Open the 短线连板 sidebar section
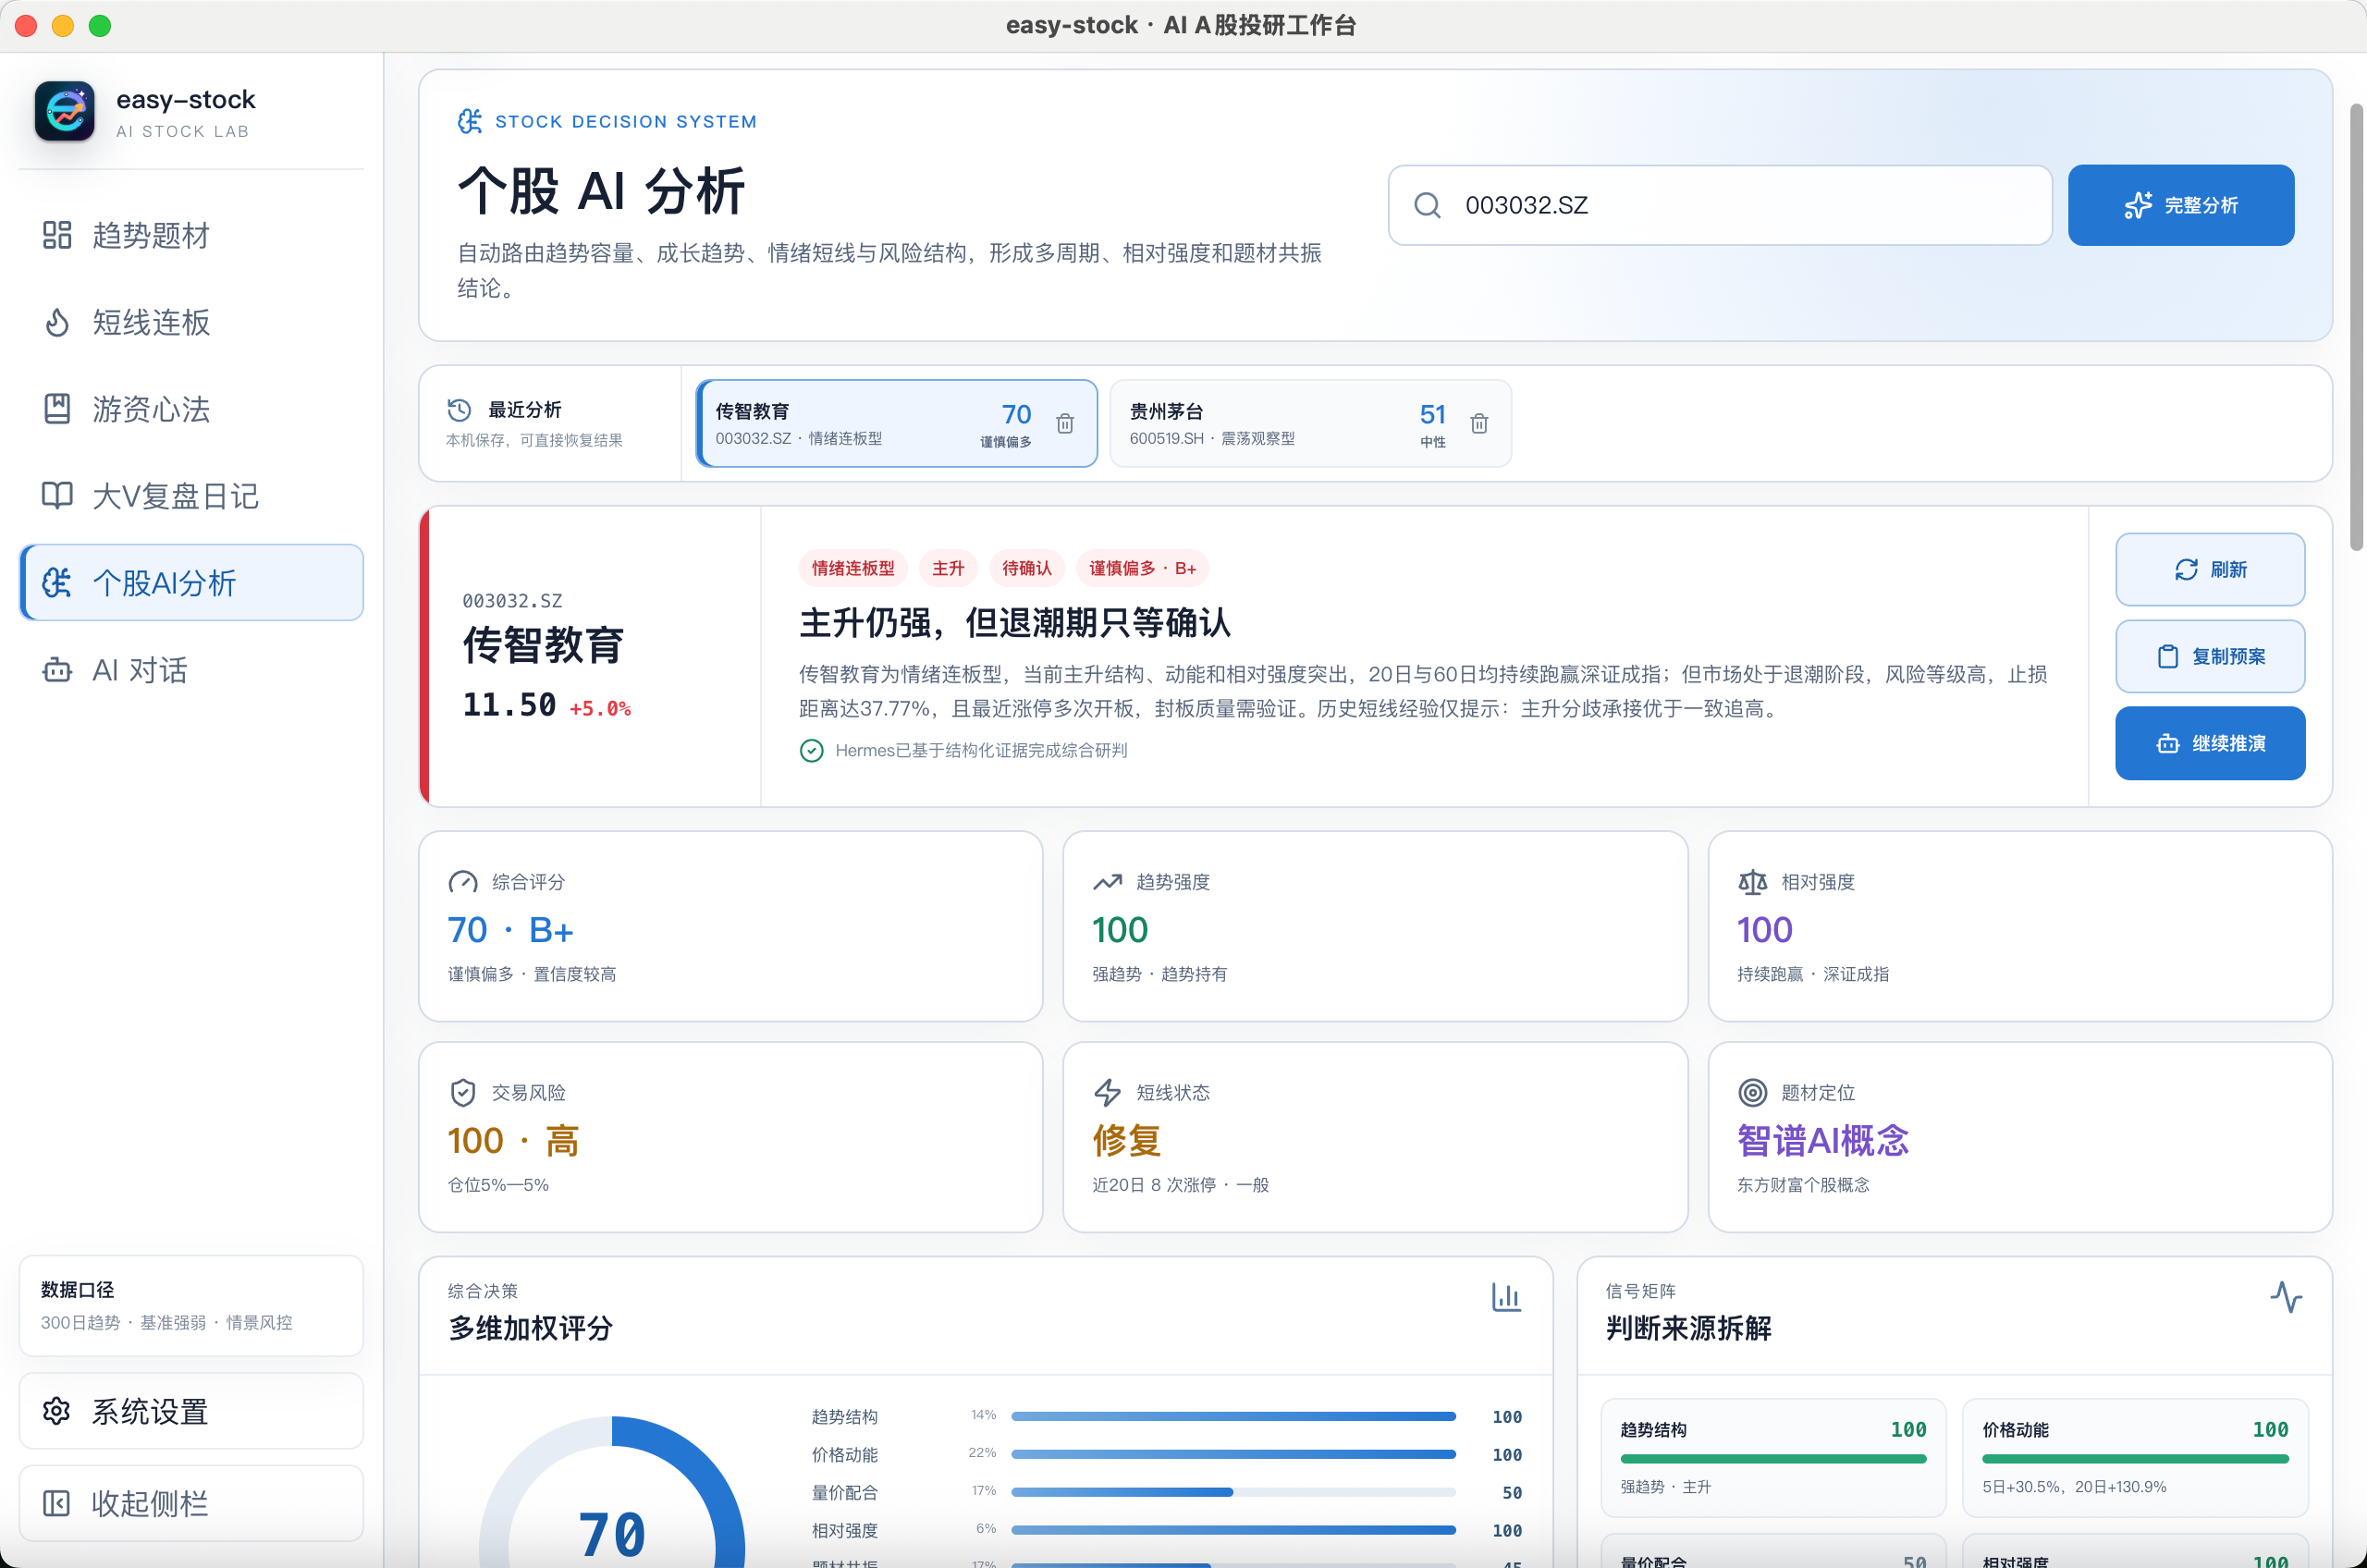This screenshot has width=2367, height=1568. [191, 323]
